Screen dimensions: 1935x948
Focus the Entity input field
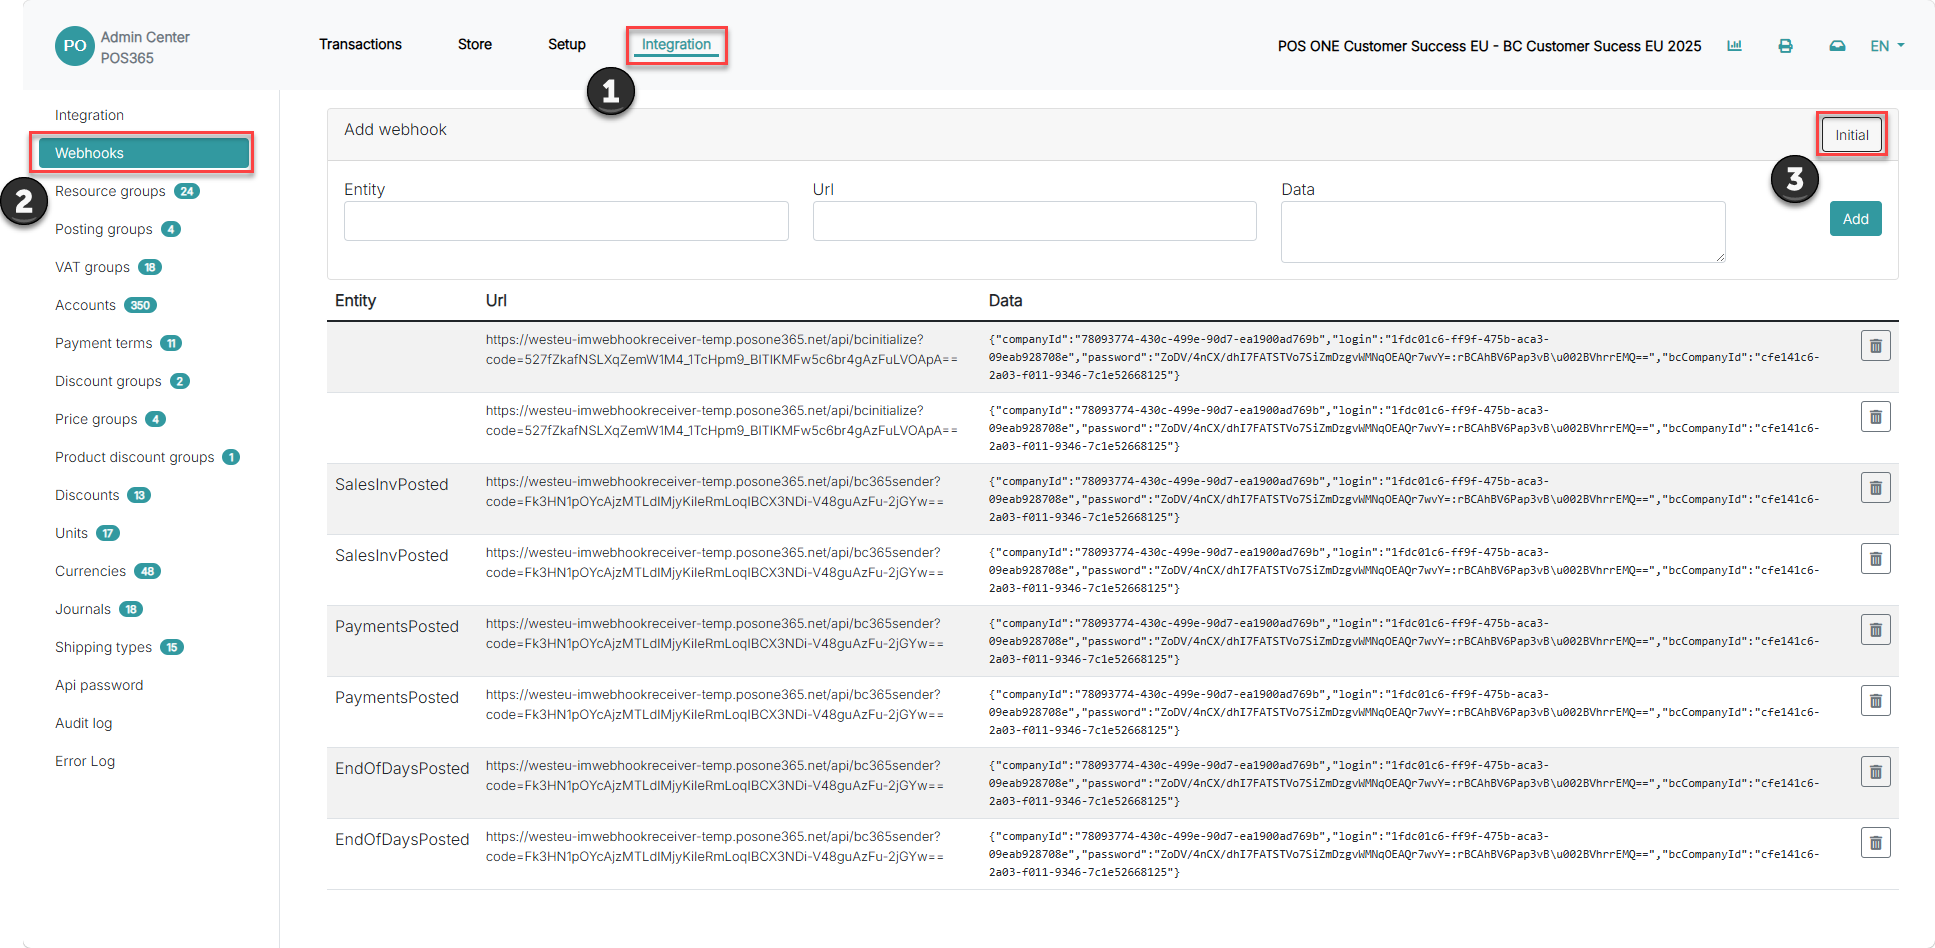pos(566,221)
